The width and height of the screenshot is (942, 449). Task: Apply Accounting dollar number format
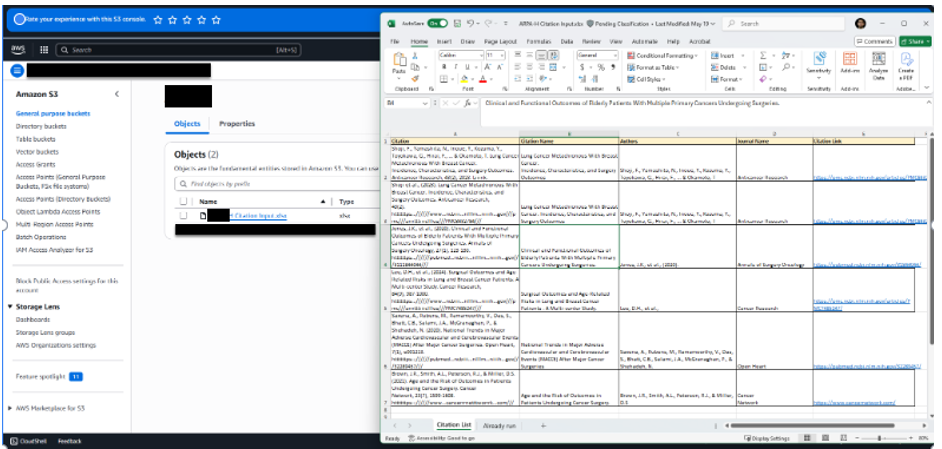click(582, 67)
